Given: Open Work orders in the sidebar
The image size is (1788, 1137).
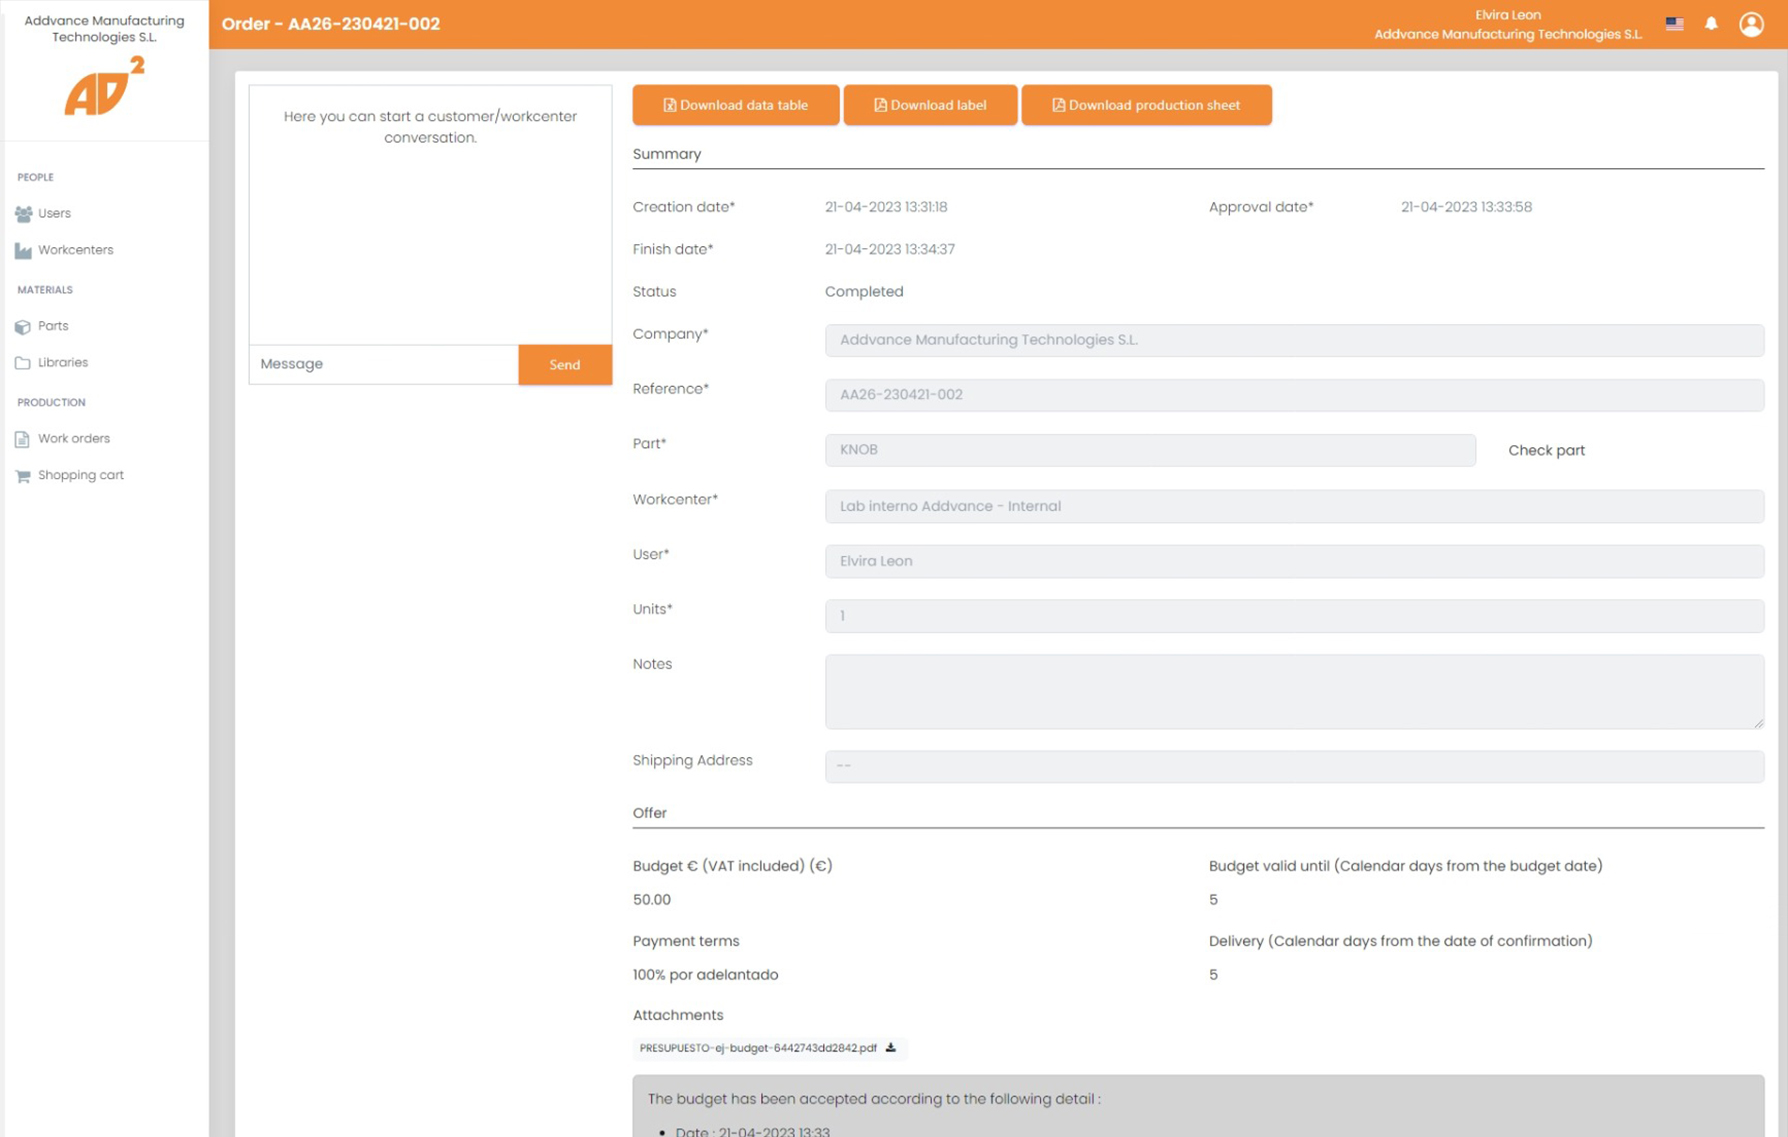Looking at the screenshot, I should pos(73,439).
